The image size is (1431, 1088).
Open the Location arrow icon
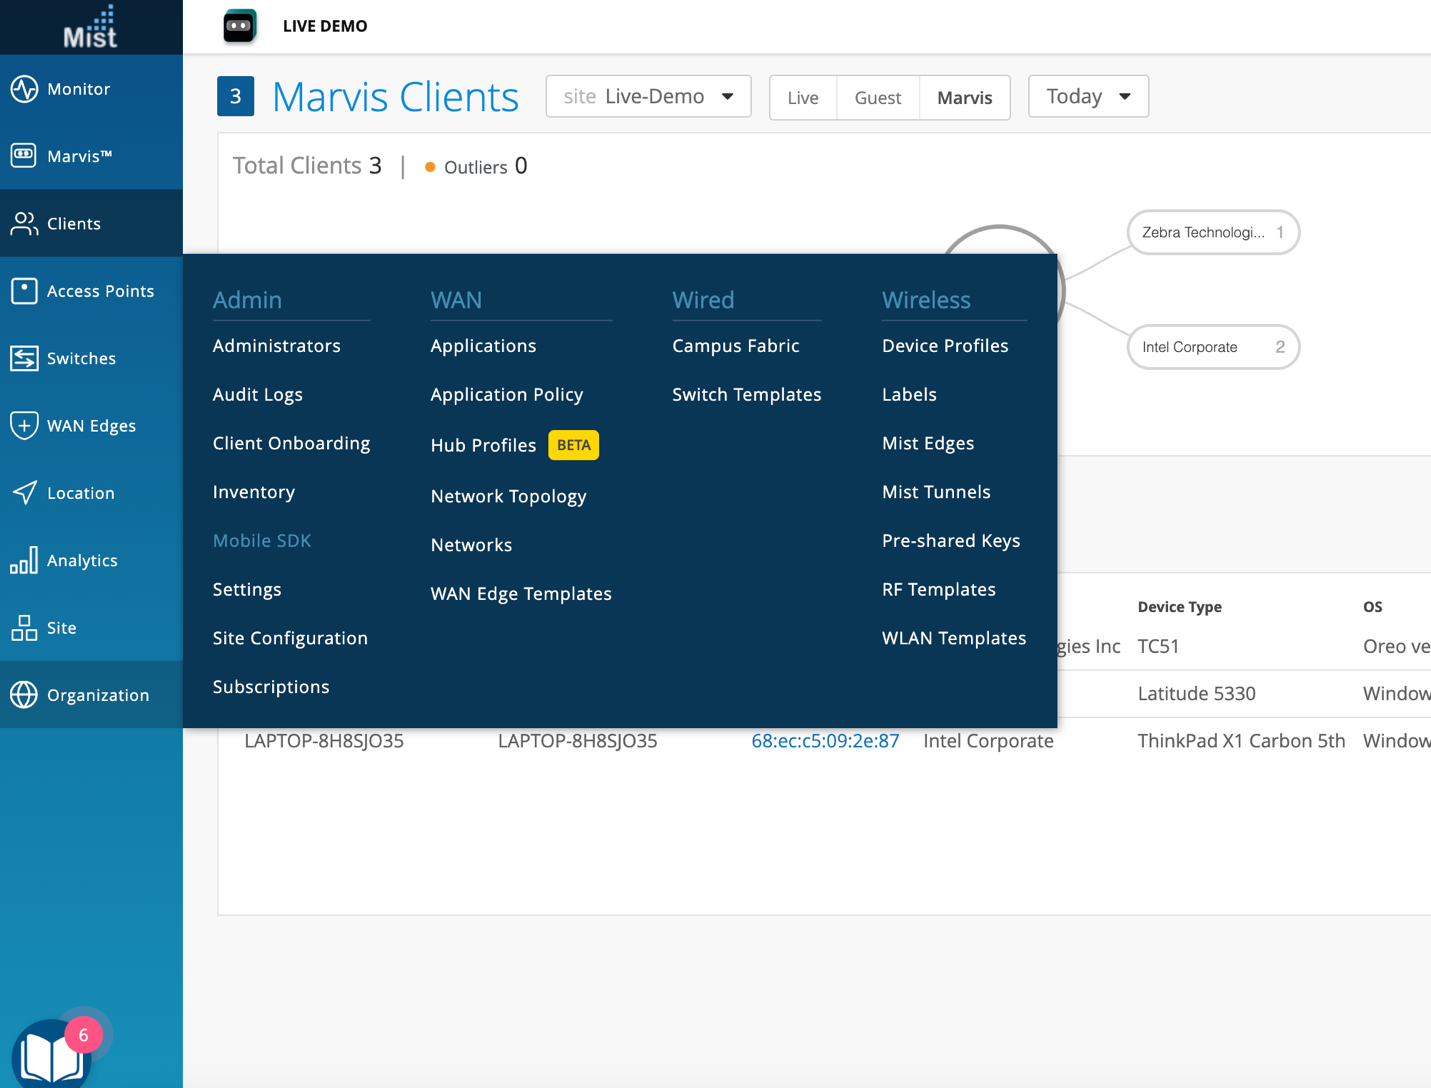[24, 493]
